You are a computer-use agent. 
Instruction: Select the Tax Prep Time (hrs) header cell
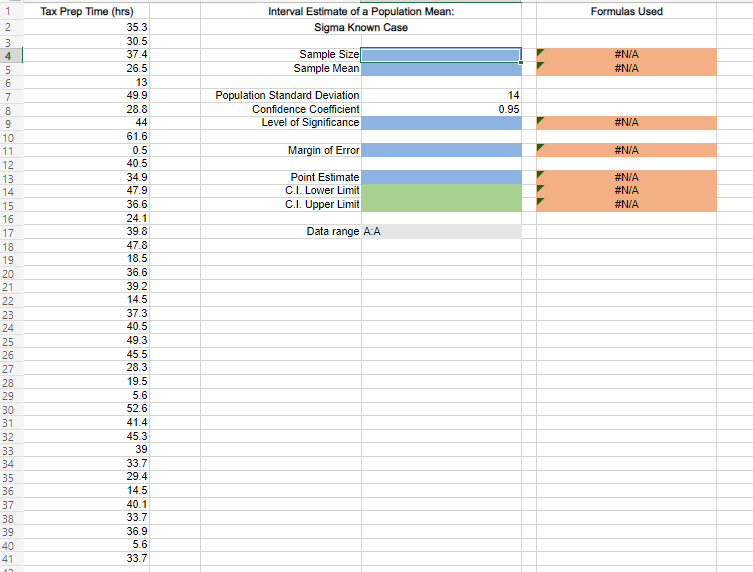(x=86, y=12)
